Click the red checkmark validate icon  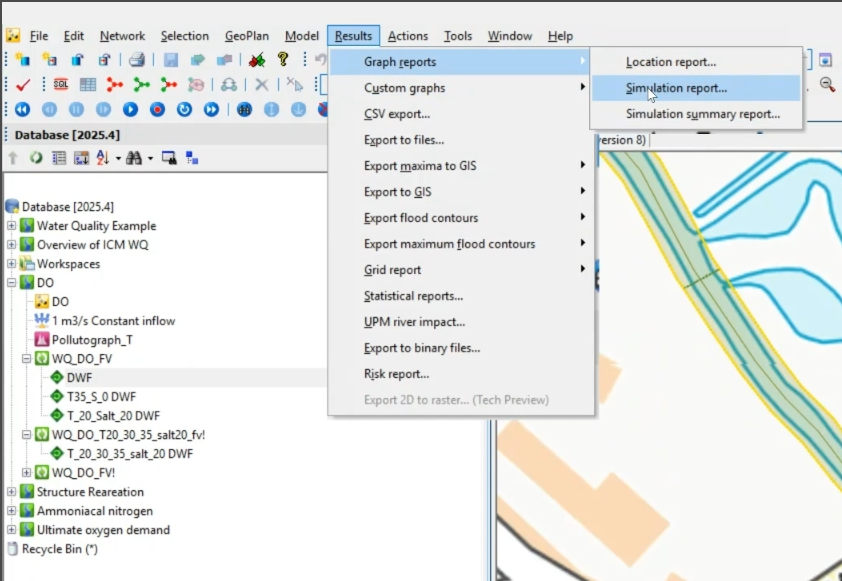[x=22, y=85]
